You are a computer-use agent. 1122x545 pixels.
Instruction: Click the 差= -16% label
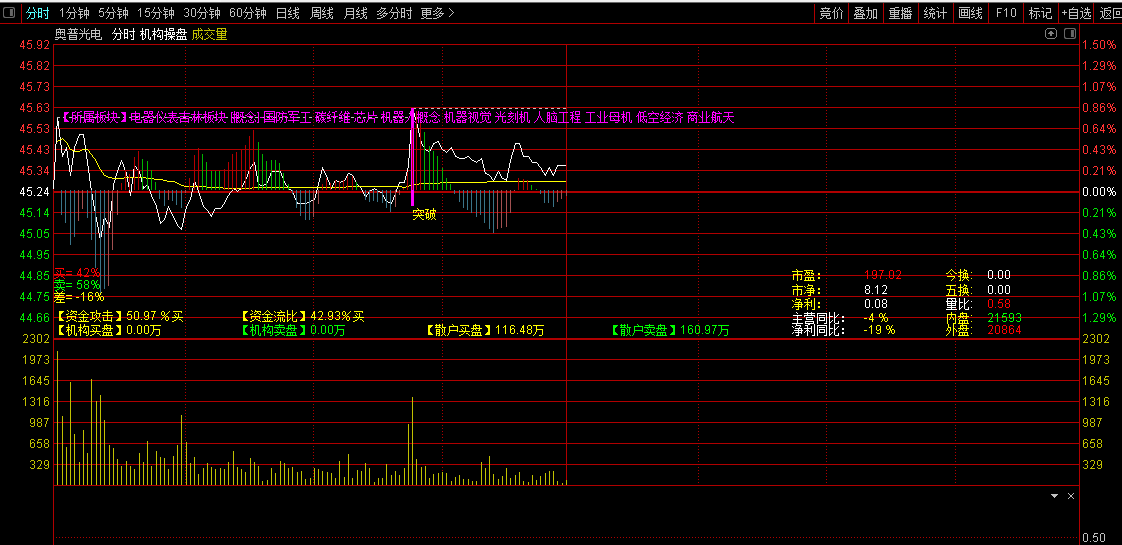[x=79, y=296]
